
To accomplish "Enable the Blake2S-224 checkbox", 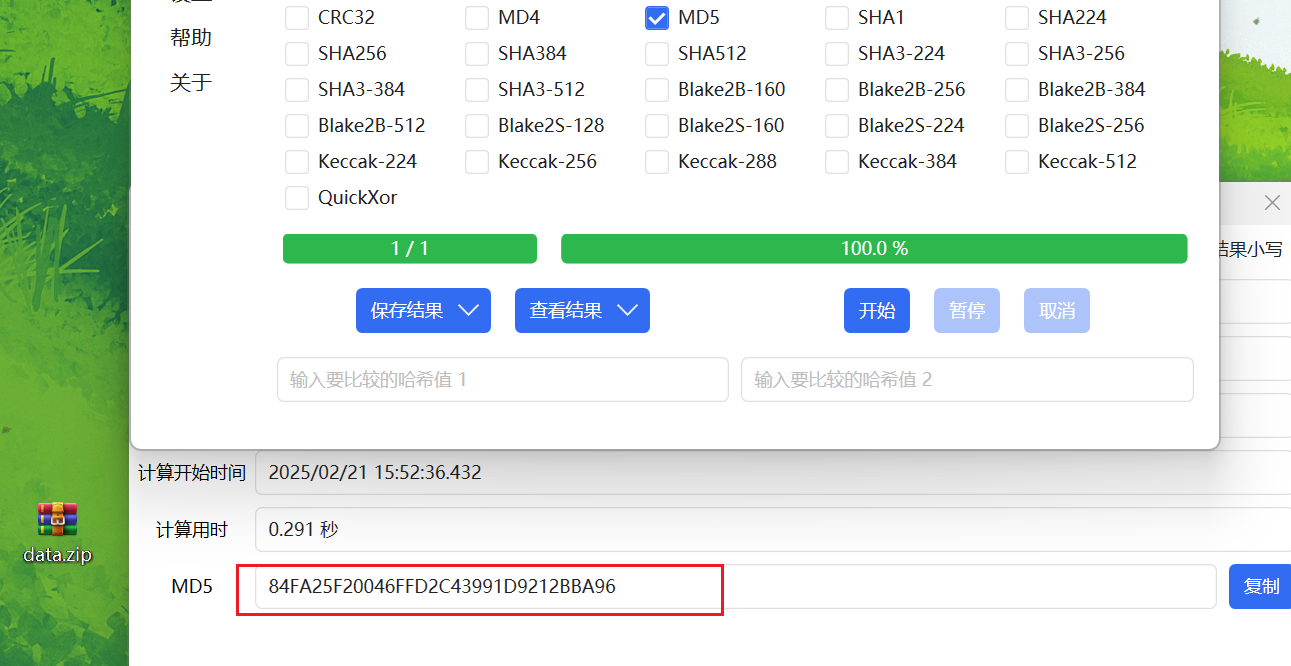I will coord(837,126).
